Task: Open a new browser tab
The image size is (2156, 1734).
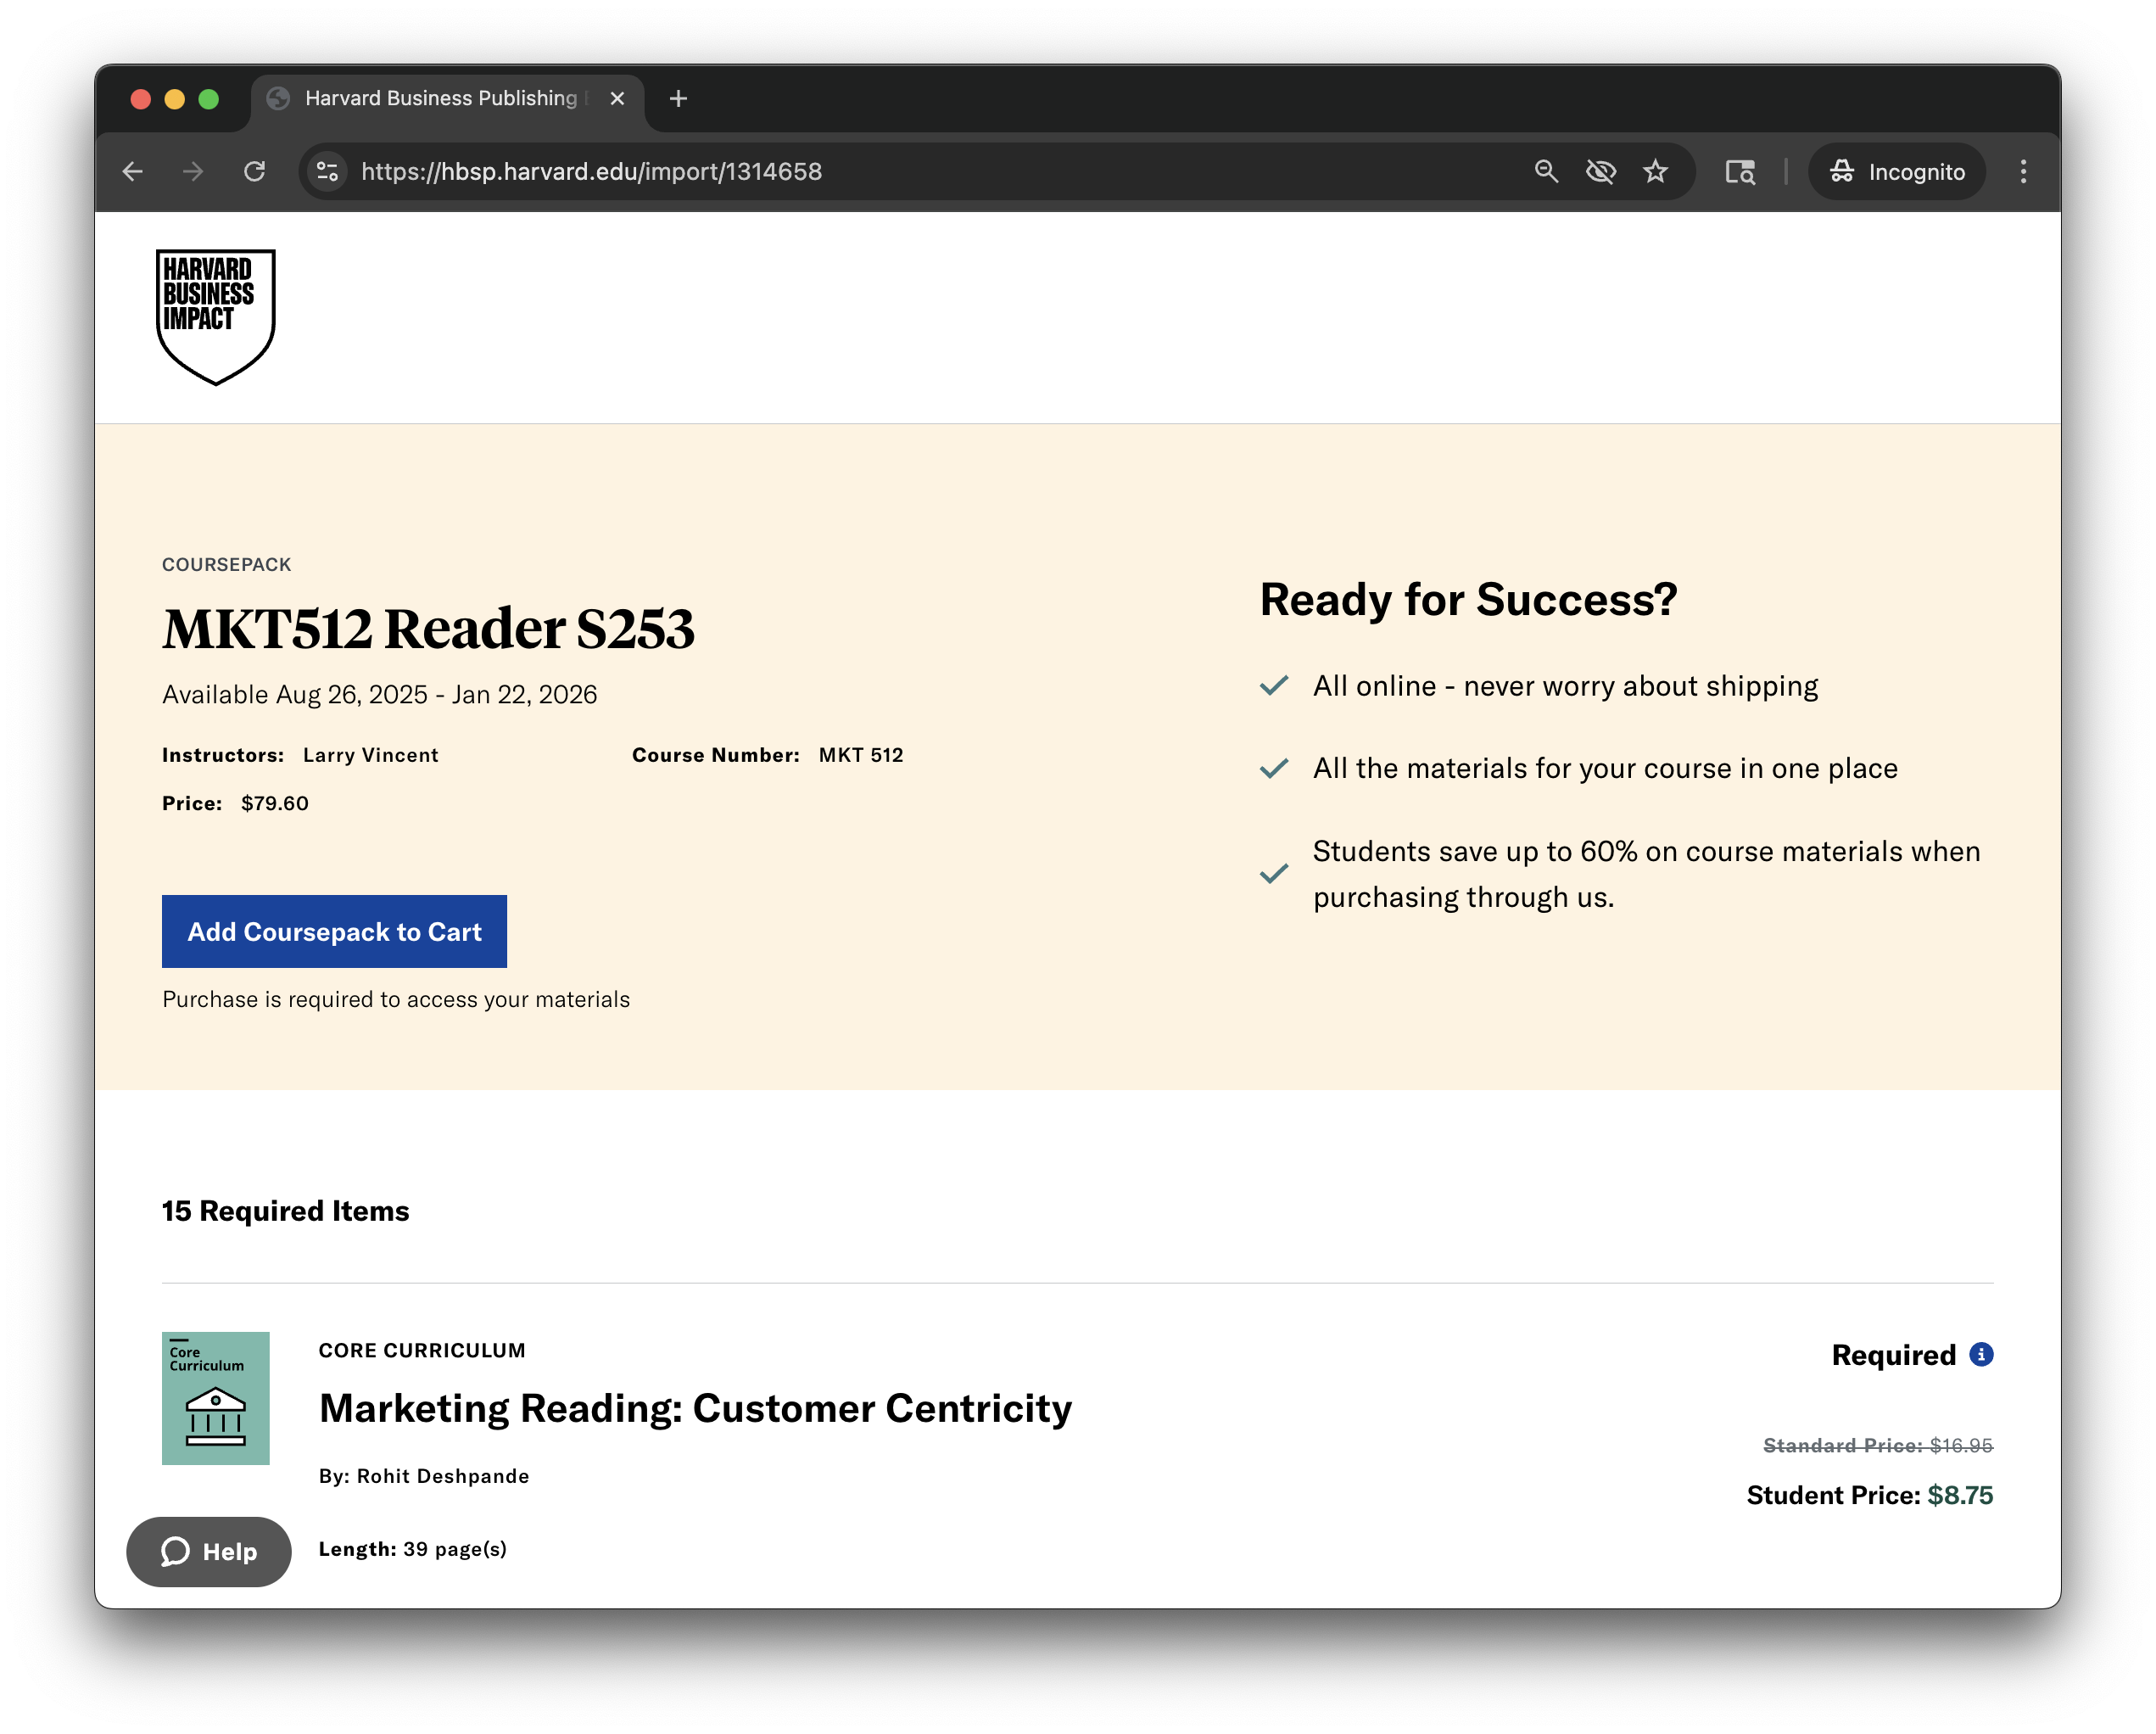Action: tap(678, 98)
